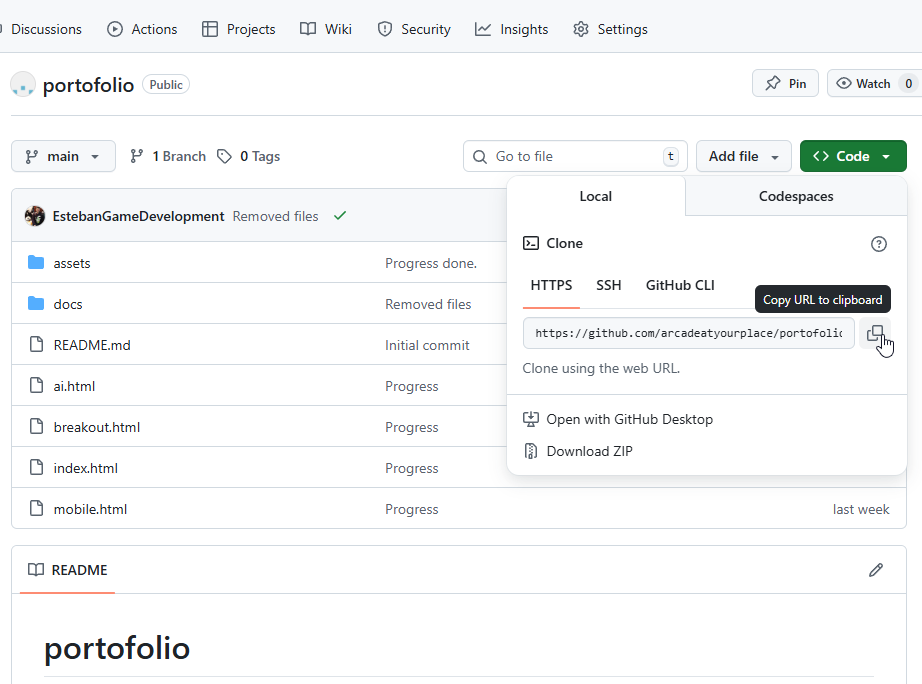
Task: Open the Add file dropdown
Action: pyautogui.click(x=743, y=156)
